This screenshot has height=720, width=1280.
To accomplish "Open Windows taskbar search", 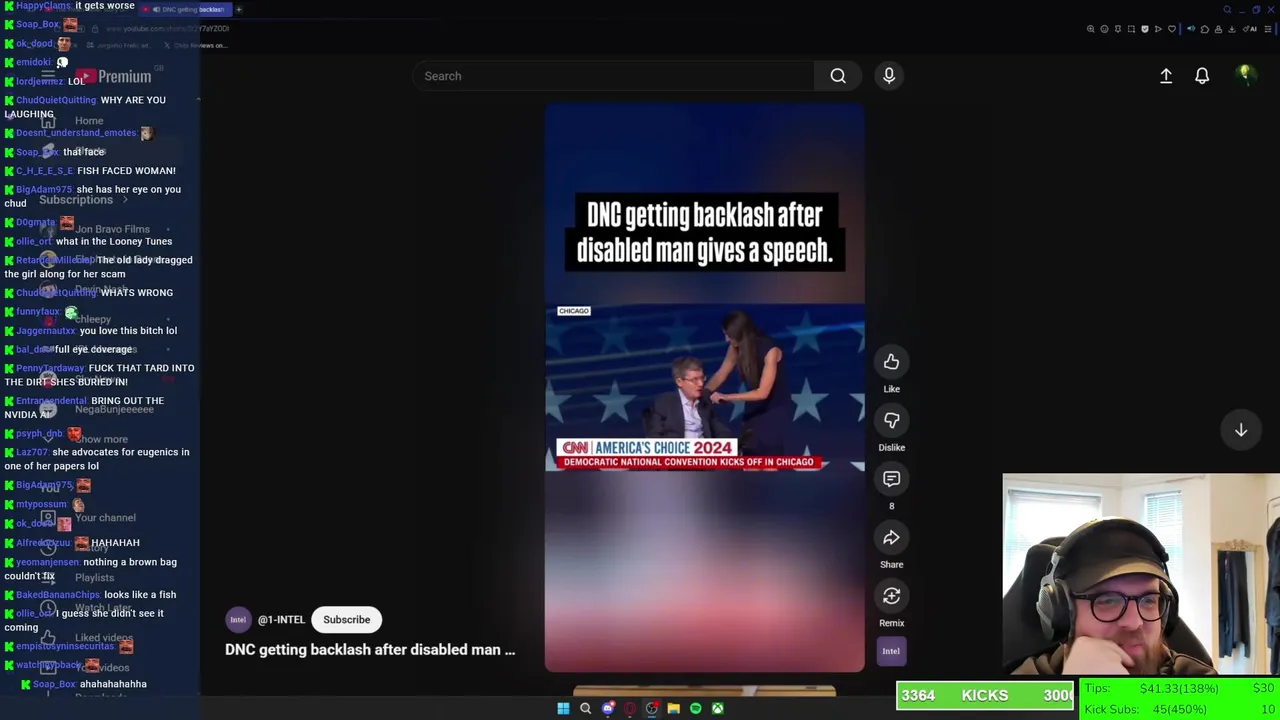I will [x=585, y=709].
